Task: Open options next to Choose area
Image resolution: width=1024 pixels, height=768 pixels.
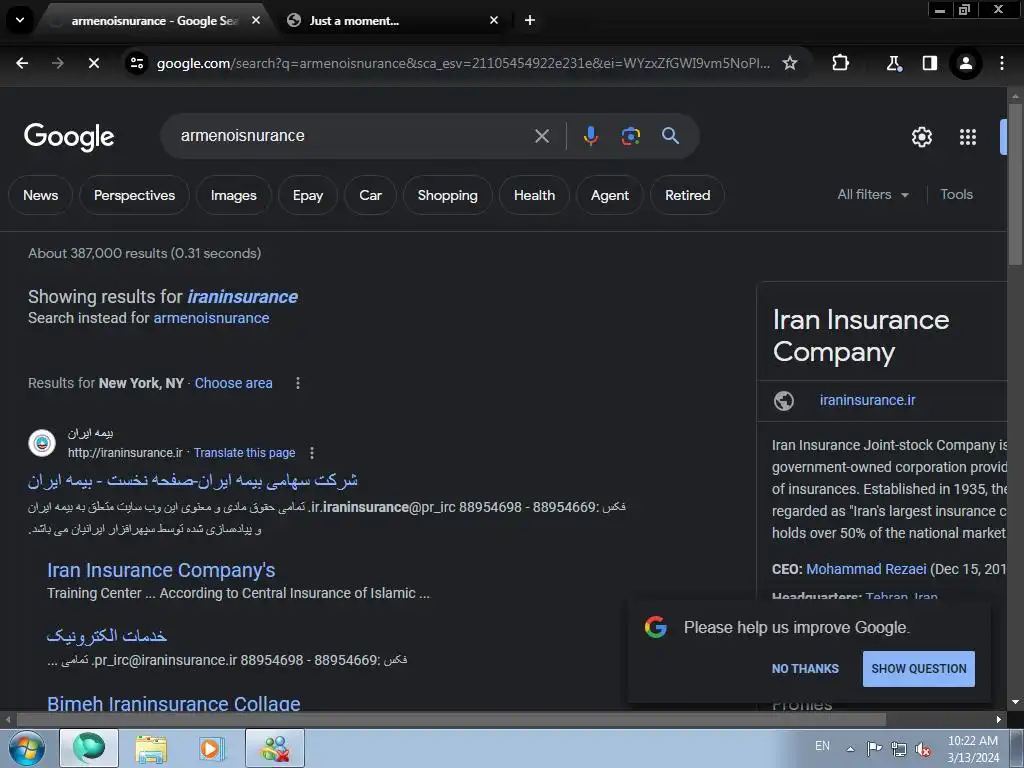Action: [298, 383]
